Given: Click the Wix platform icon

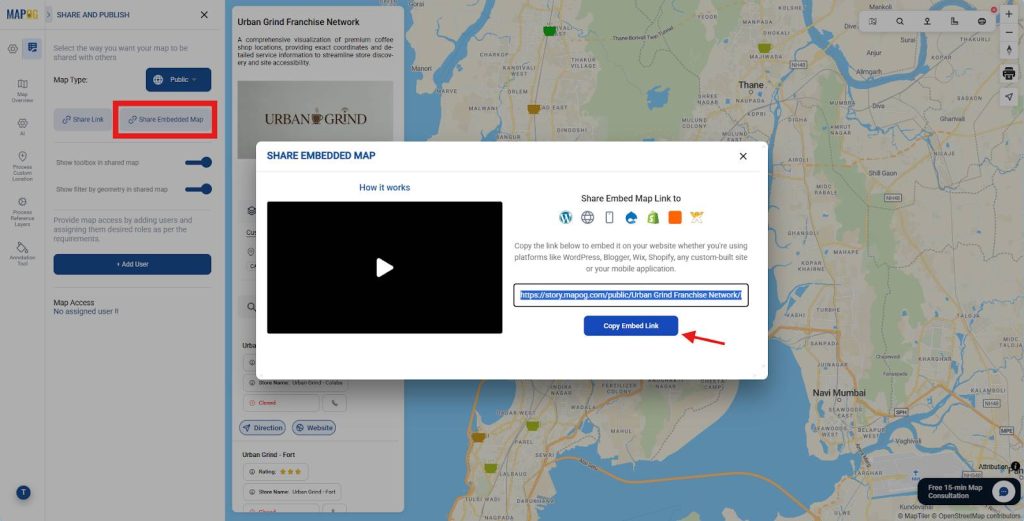Looking at the screenshot, I should click(x=697, y=217).
